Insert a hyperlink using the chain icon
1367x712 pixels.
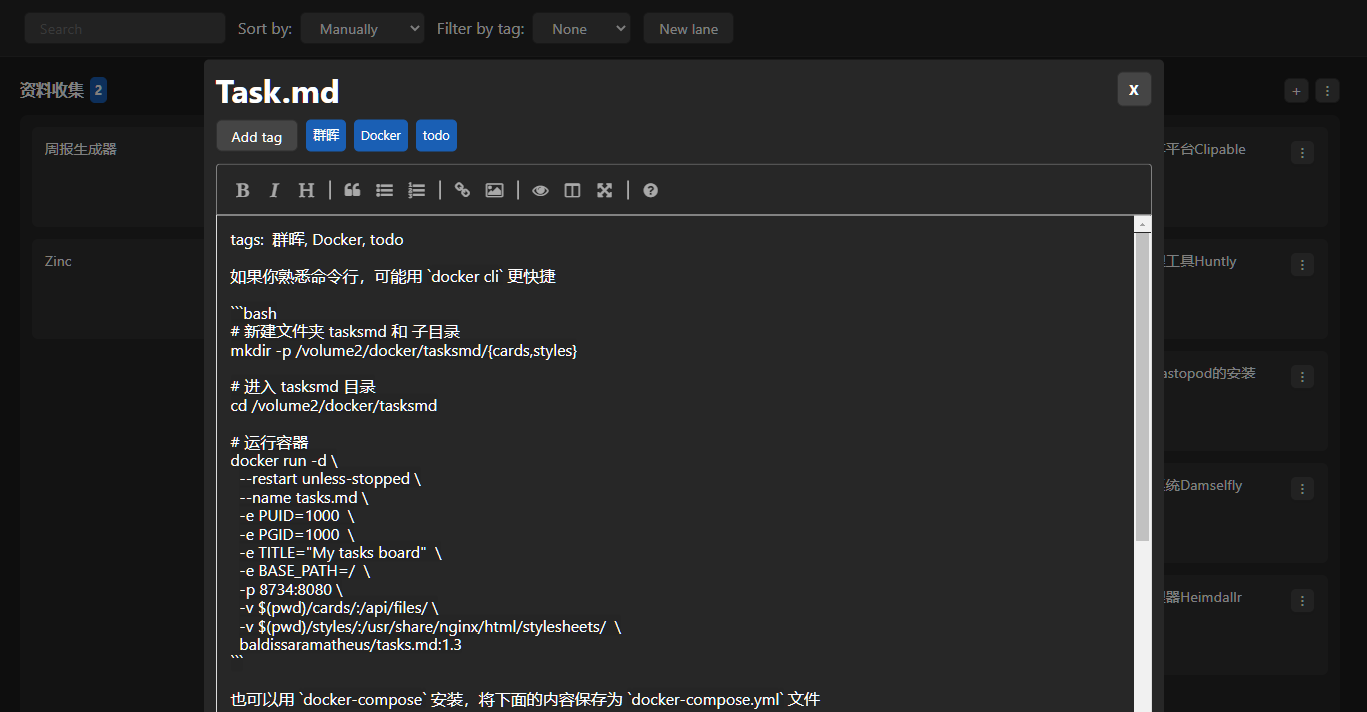point(461,190)
